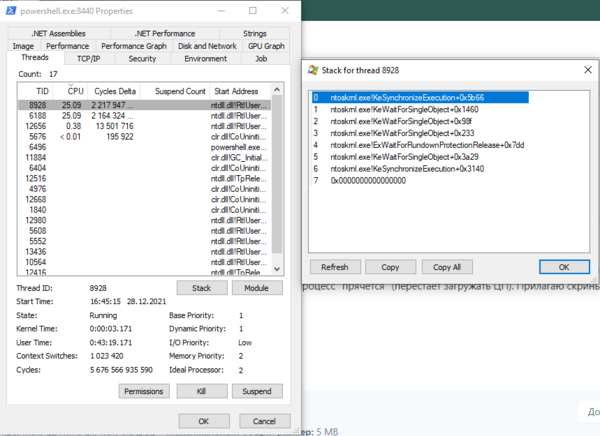This screenshot has height=436, width=600.
Task: Select thread row with TID 12668
Action: pyautogui.click(x=145, y=199)
